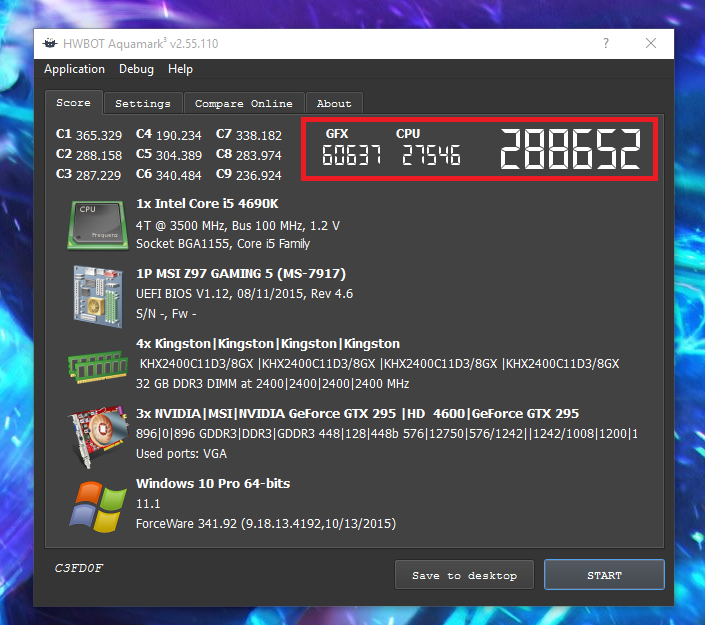The height and width of the screenshot is (625, 705).
Task: Click the C5 value 304.389
Action: tap(179, 156)
